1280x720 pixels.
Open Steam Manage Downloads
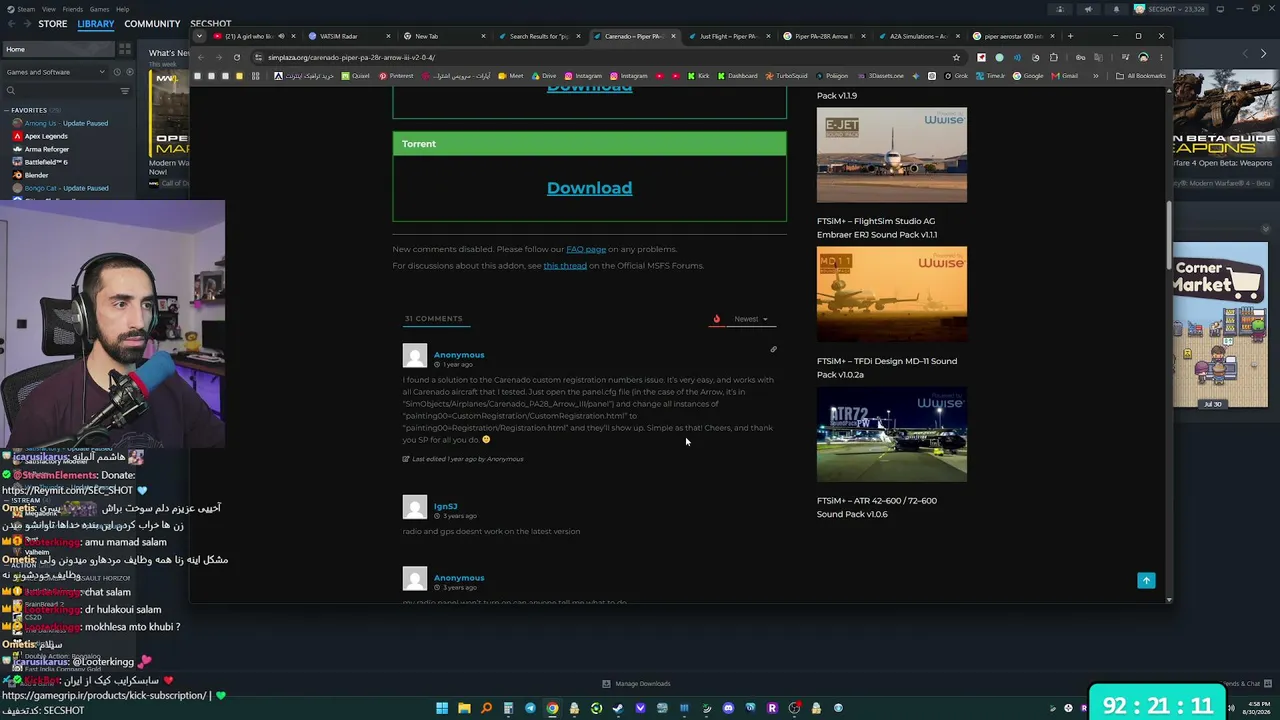pos(636,684)
